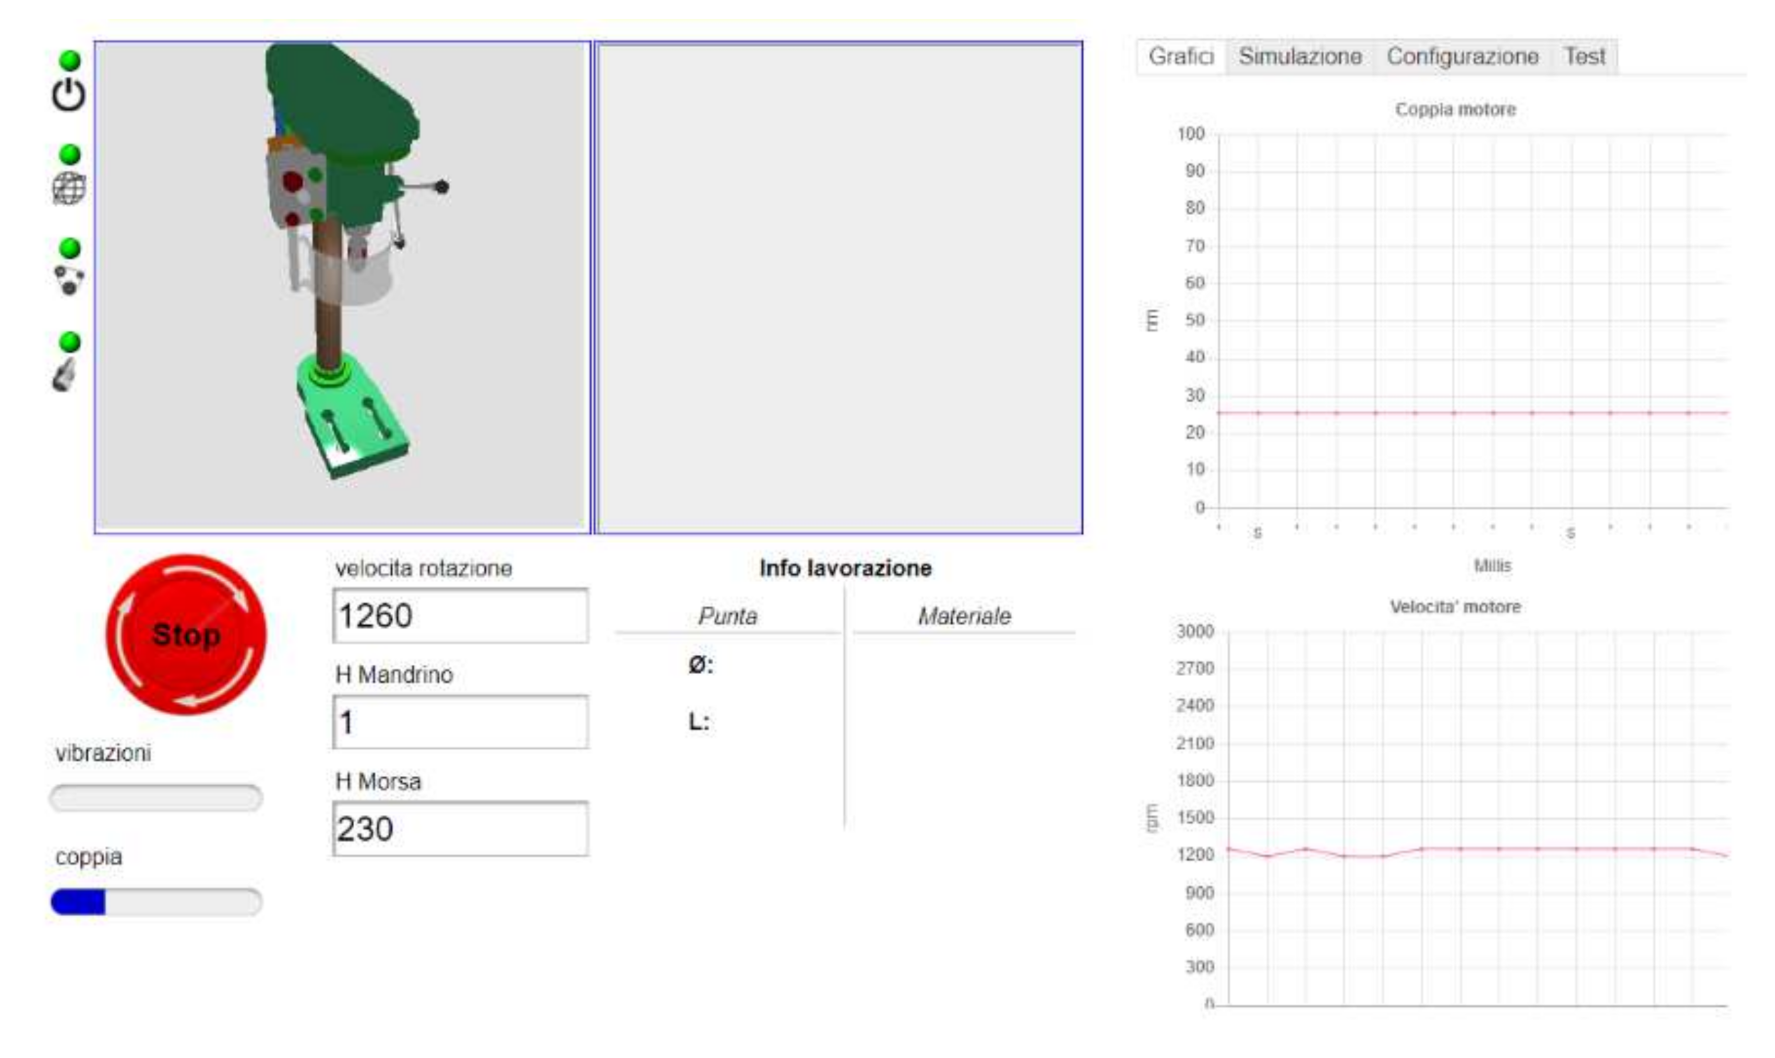Viewport: 1775px width, 1058px height.
Task: Click the drill chuck icon
Action: tap(64, 376)
